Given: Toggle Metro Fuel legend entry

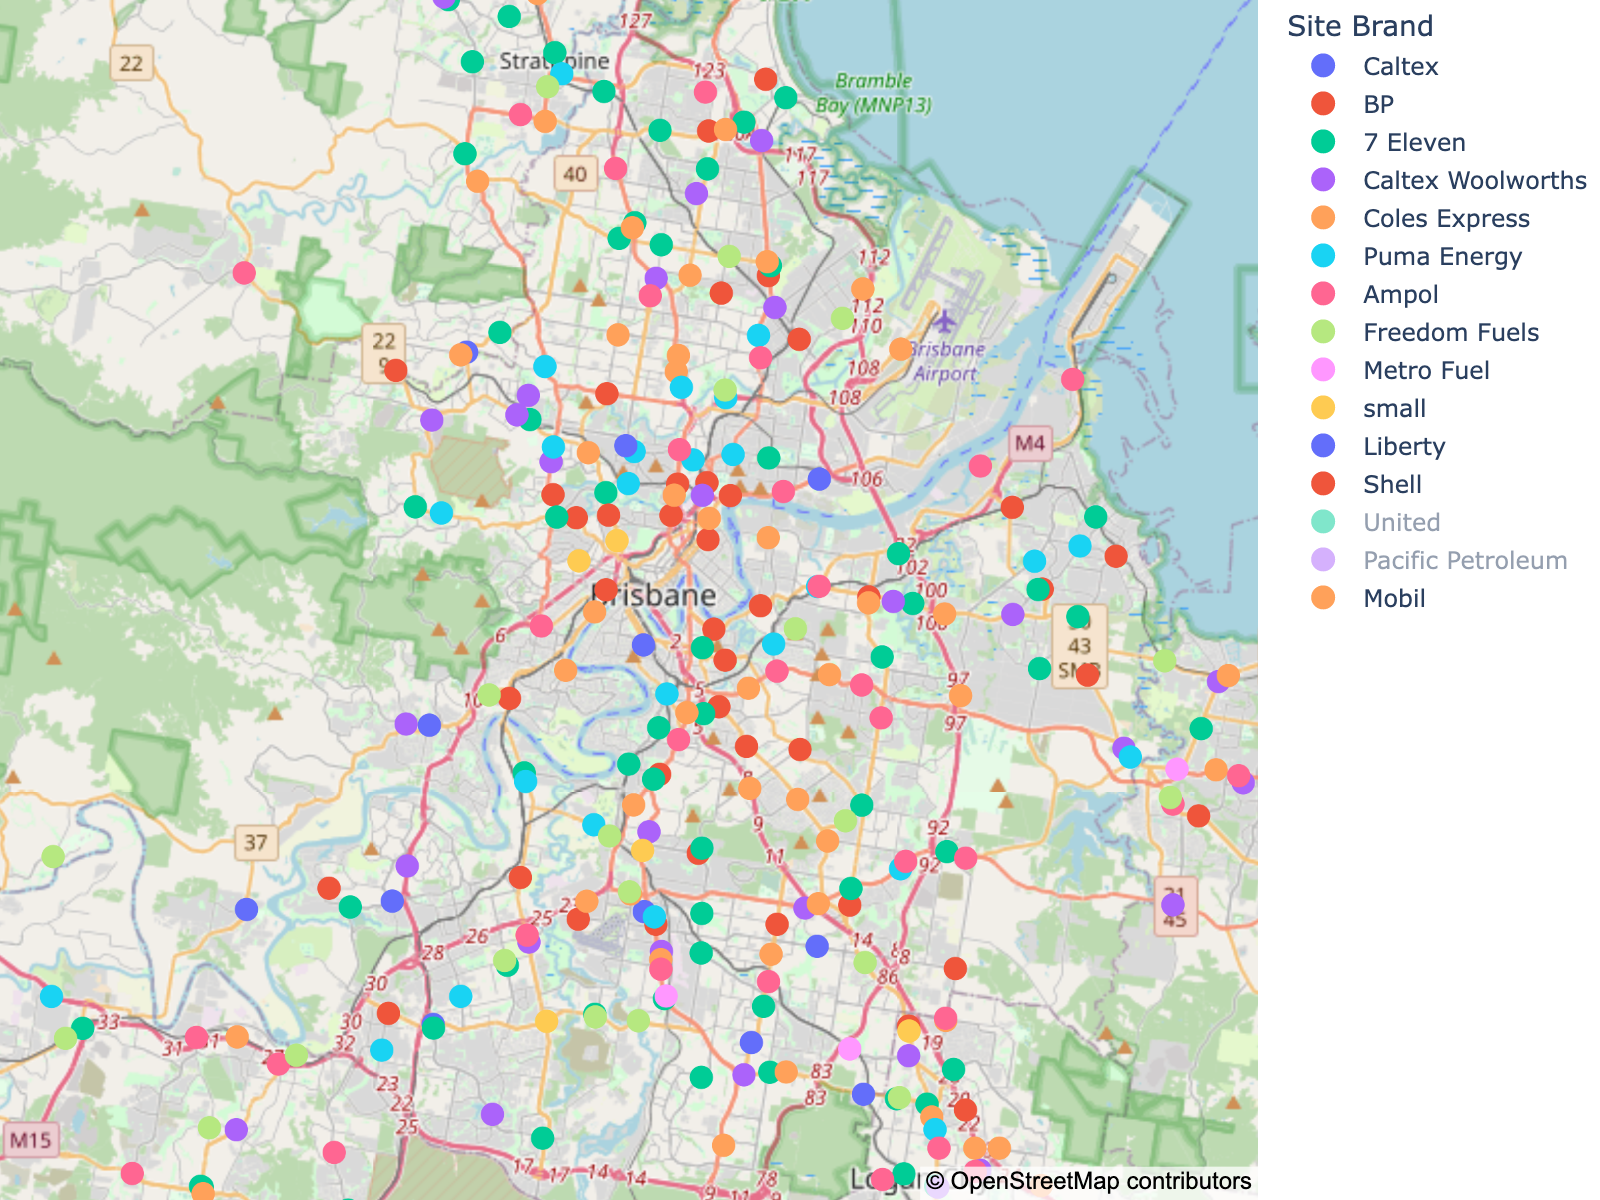Looking at the screenshot, I should coord(1425,371).
